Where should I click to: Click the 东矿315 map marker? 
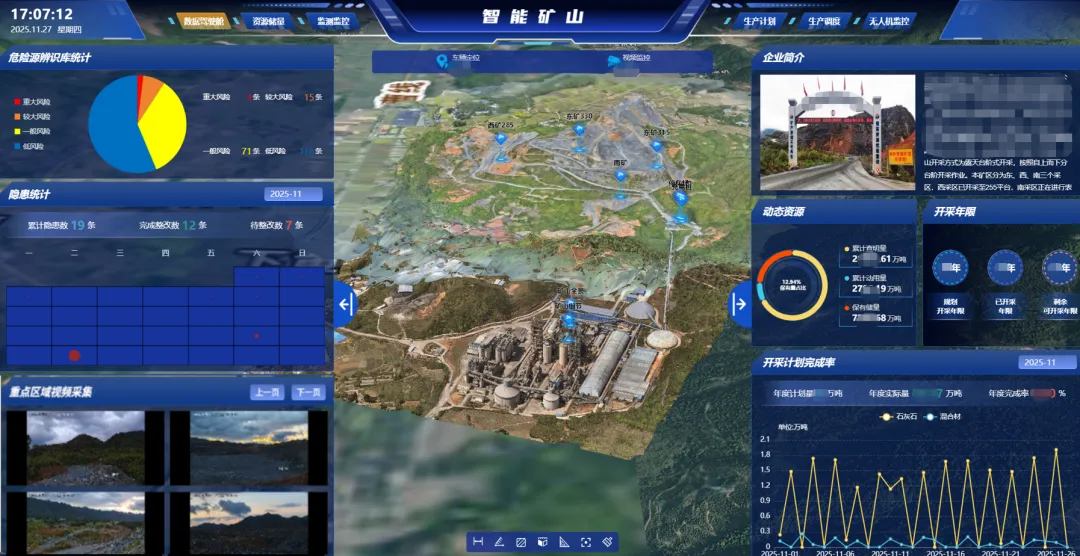[656, 146]
